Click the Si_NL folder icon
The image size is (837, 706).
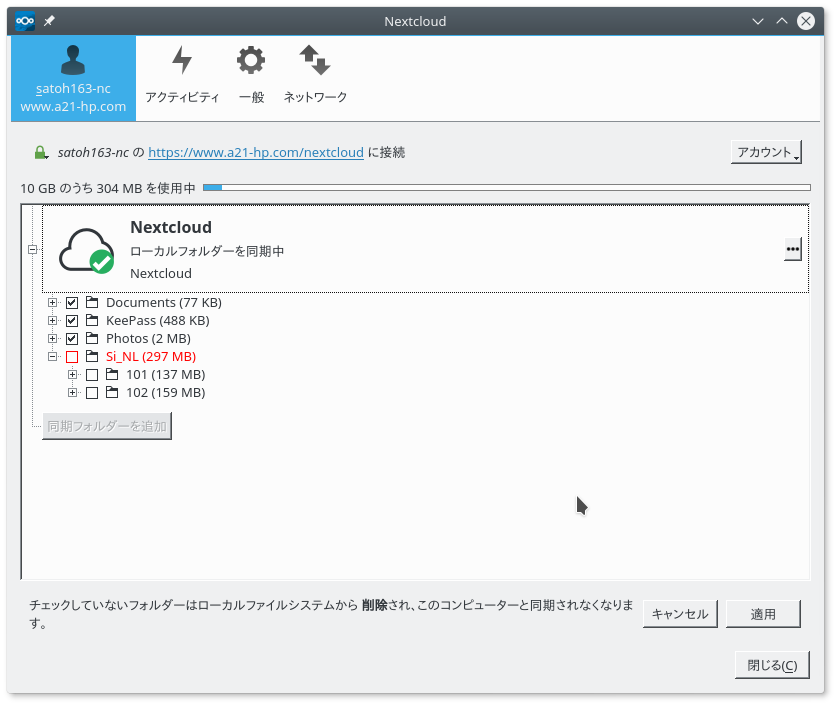point(92,357)
